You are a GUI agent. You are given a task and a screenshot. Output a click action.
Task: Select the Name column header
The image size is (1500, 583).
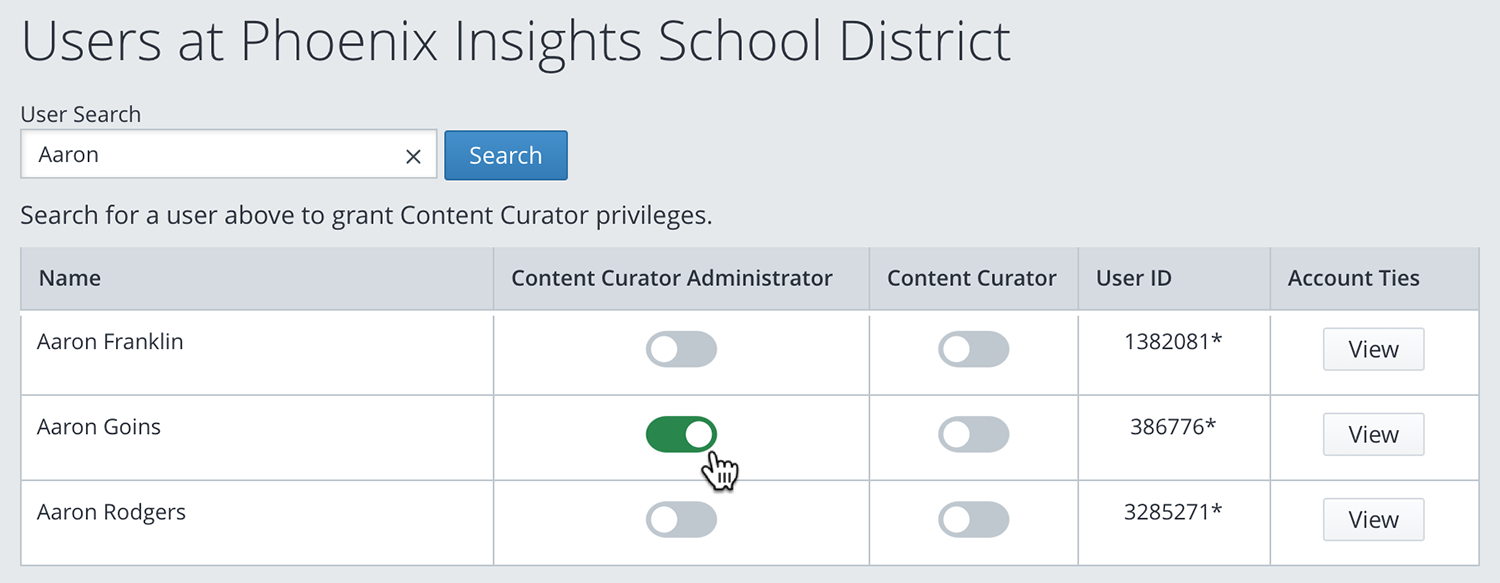[70, 278]
